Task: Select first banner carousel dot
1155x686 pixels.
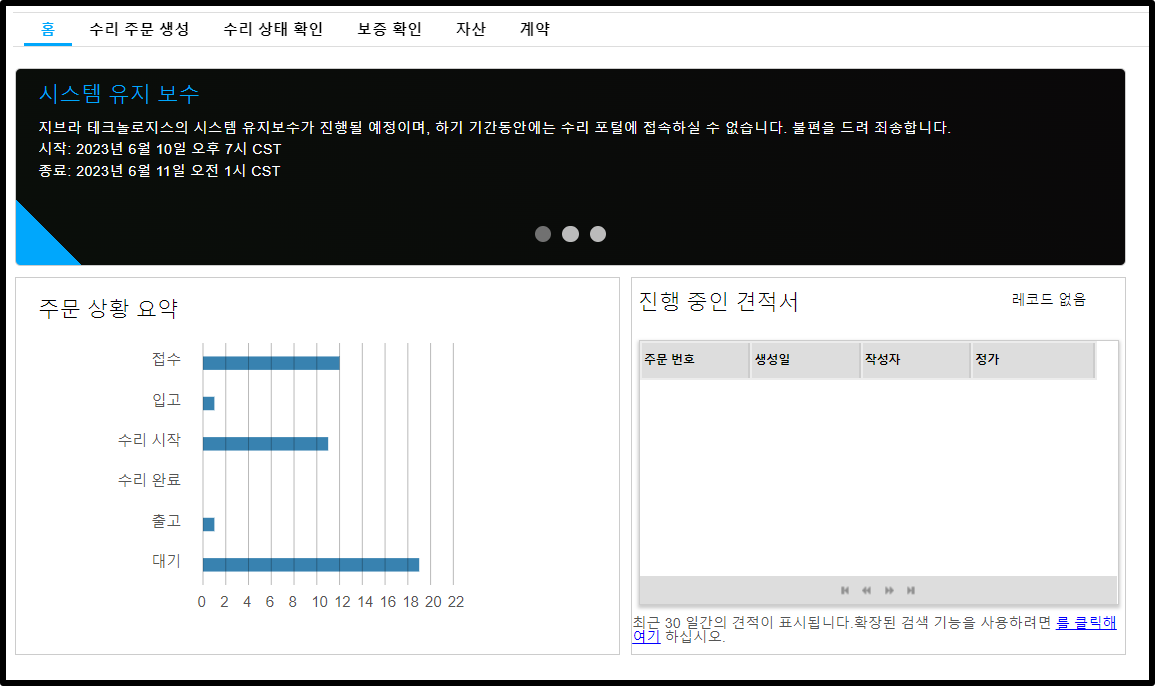Action: click(x=543, y=234)
